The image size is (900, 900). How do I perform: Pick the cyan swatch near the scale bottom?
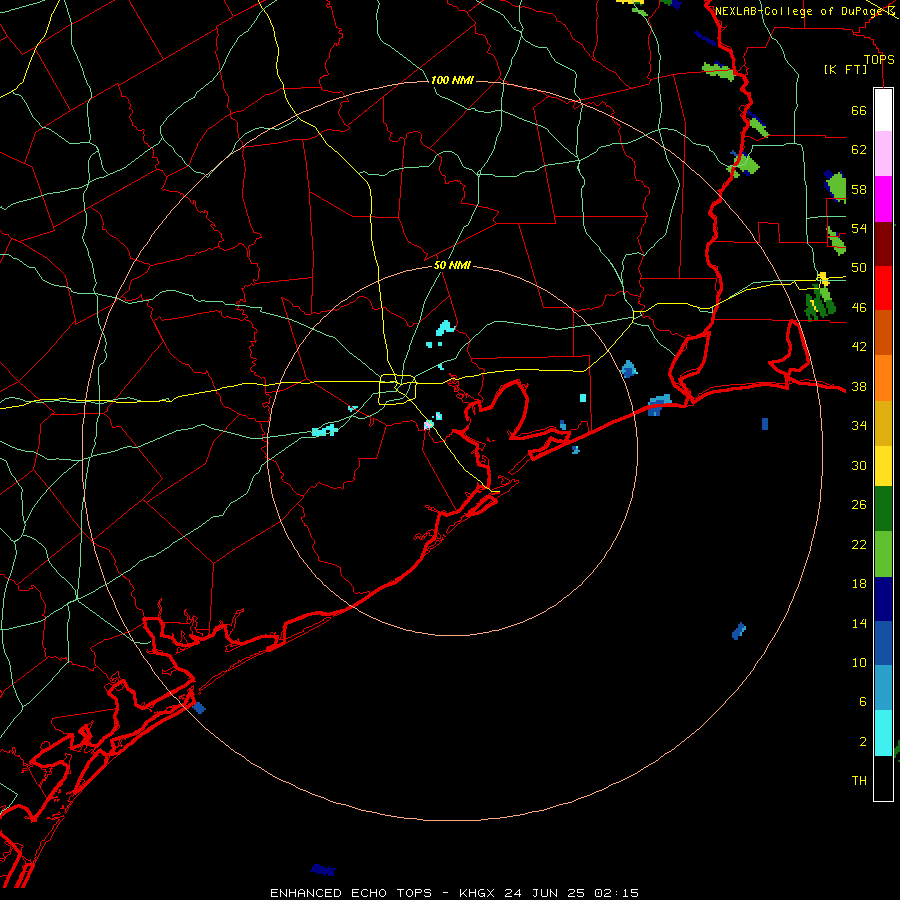(883, 733)
